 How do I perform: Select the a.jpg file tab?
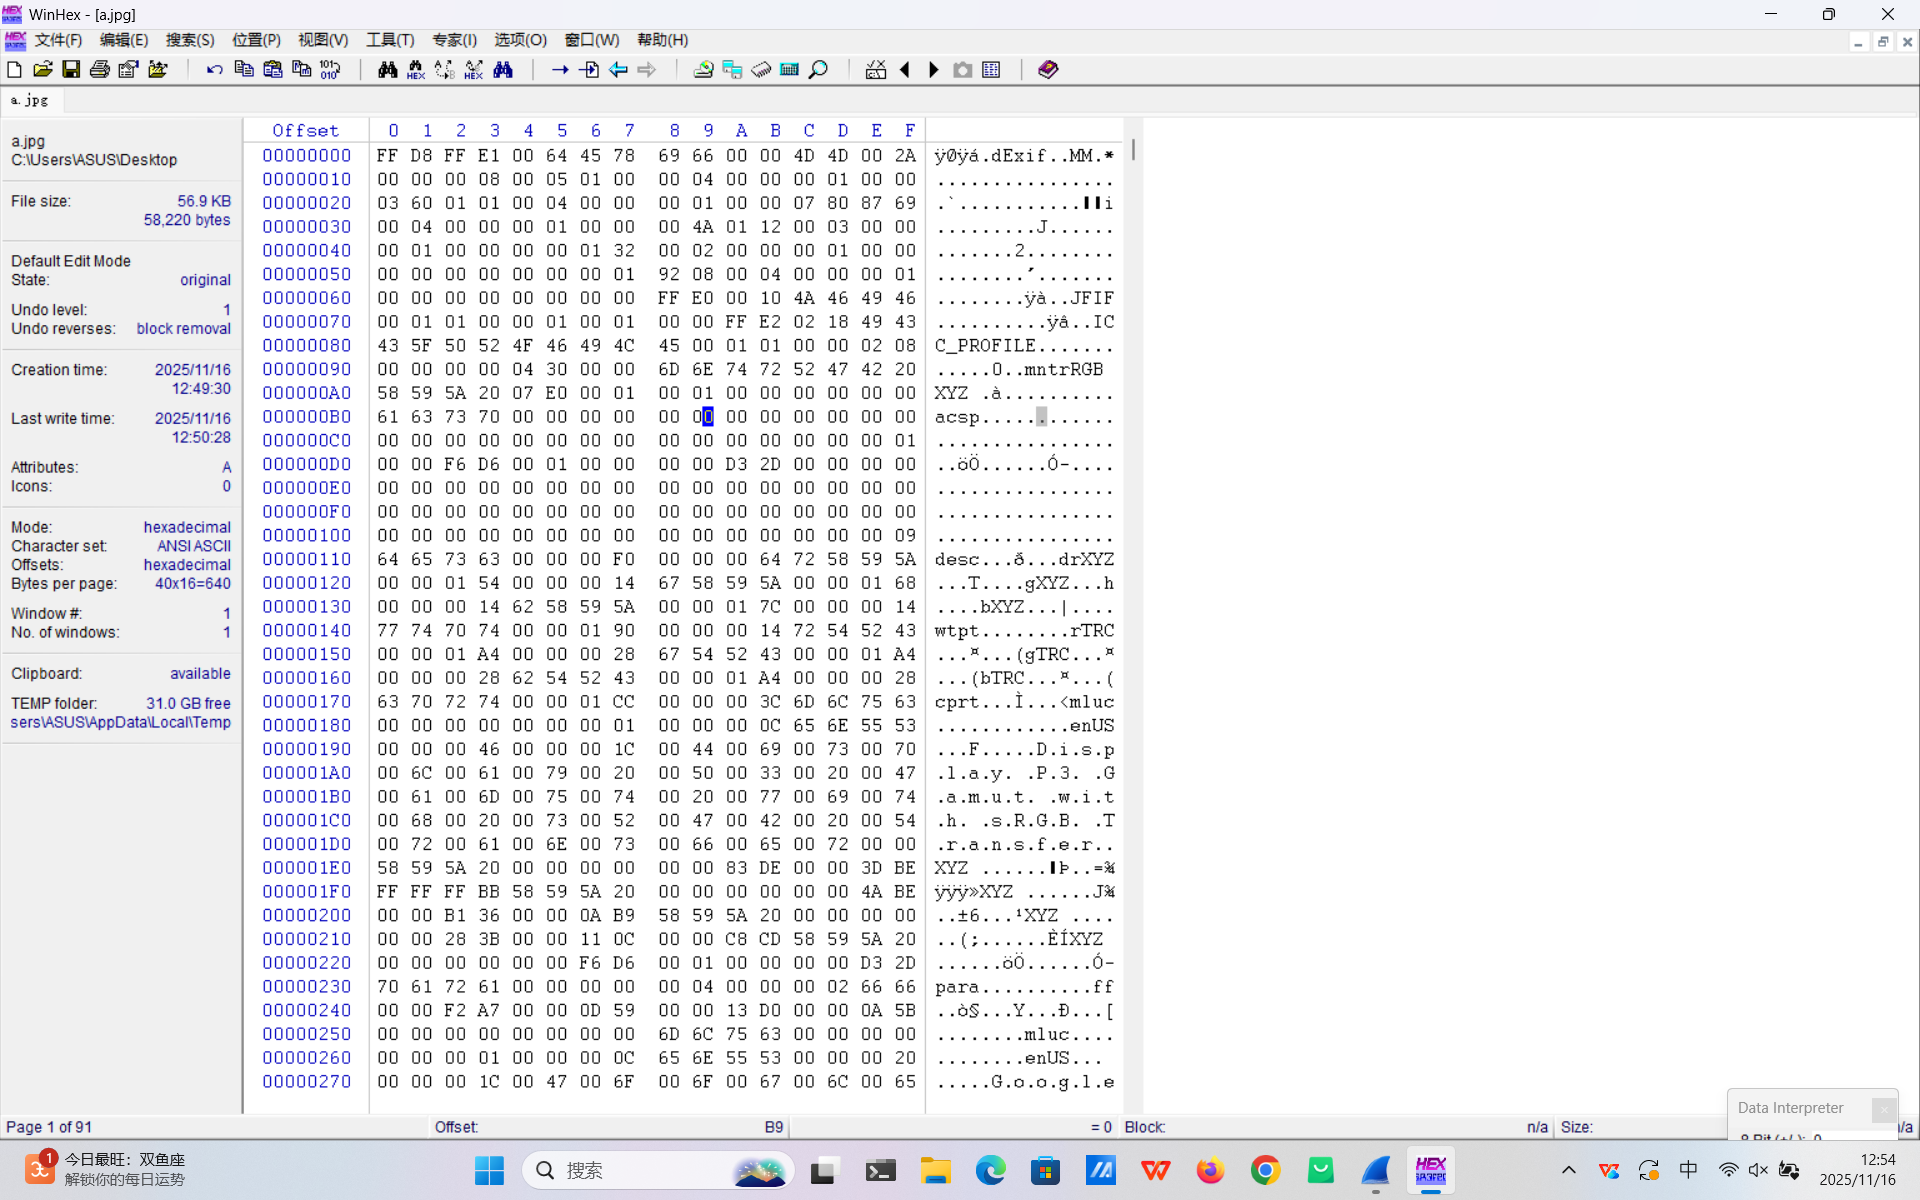click(30, 100)
